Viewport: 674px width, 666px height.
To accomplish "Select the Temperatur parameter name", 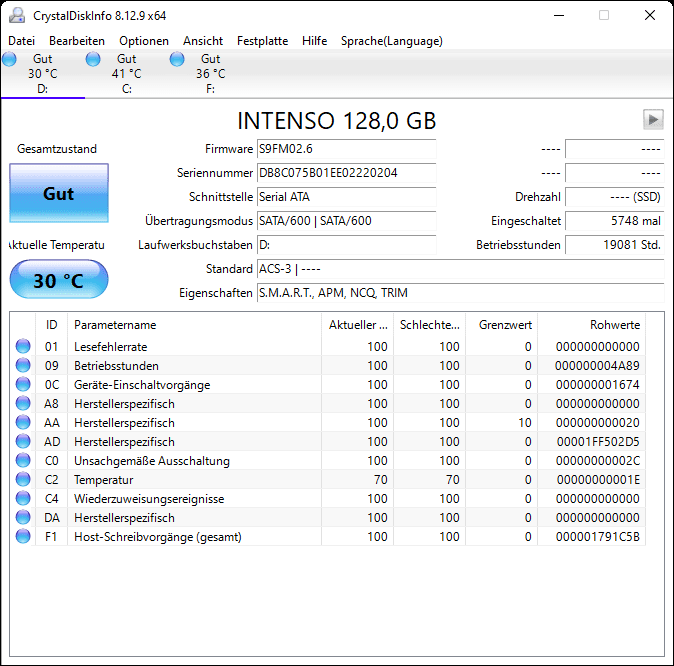I will (x=104, y=480).
